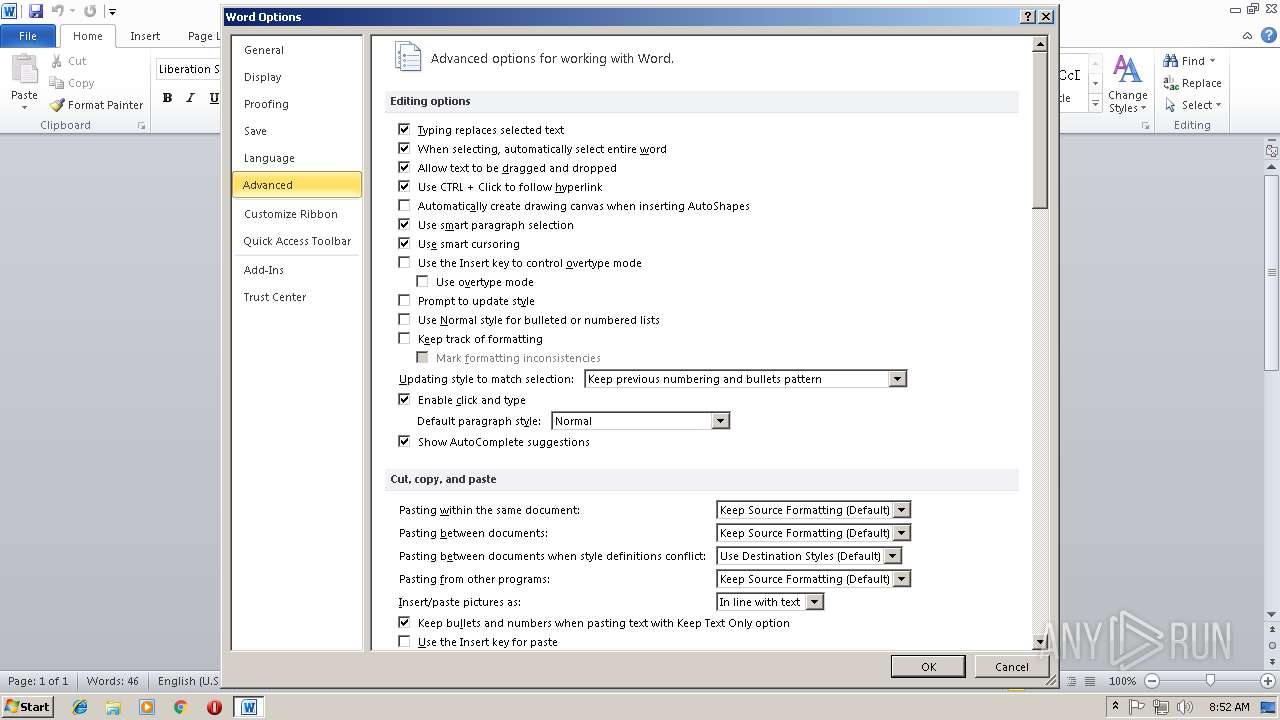Click the Find binoculars icon
The width and height of the screenshot is (1280, 720).
pos(1171,61)
